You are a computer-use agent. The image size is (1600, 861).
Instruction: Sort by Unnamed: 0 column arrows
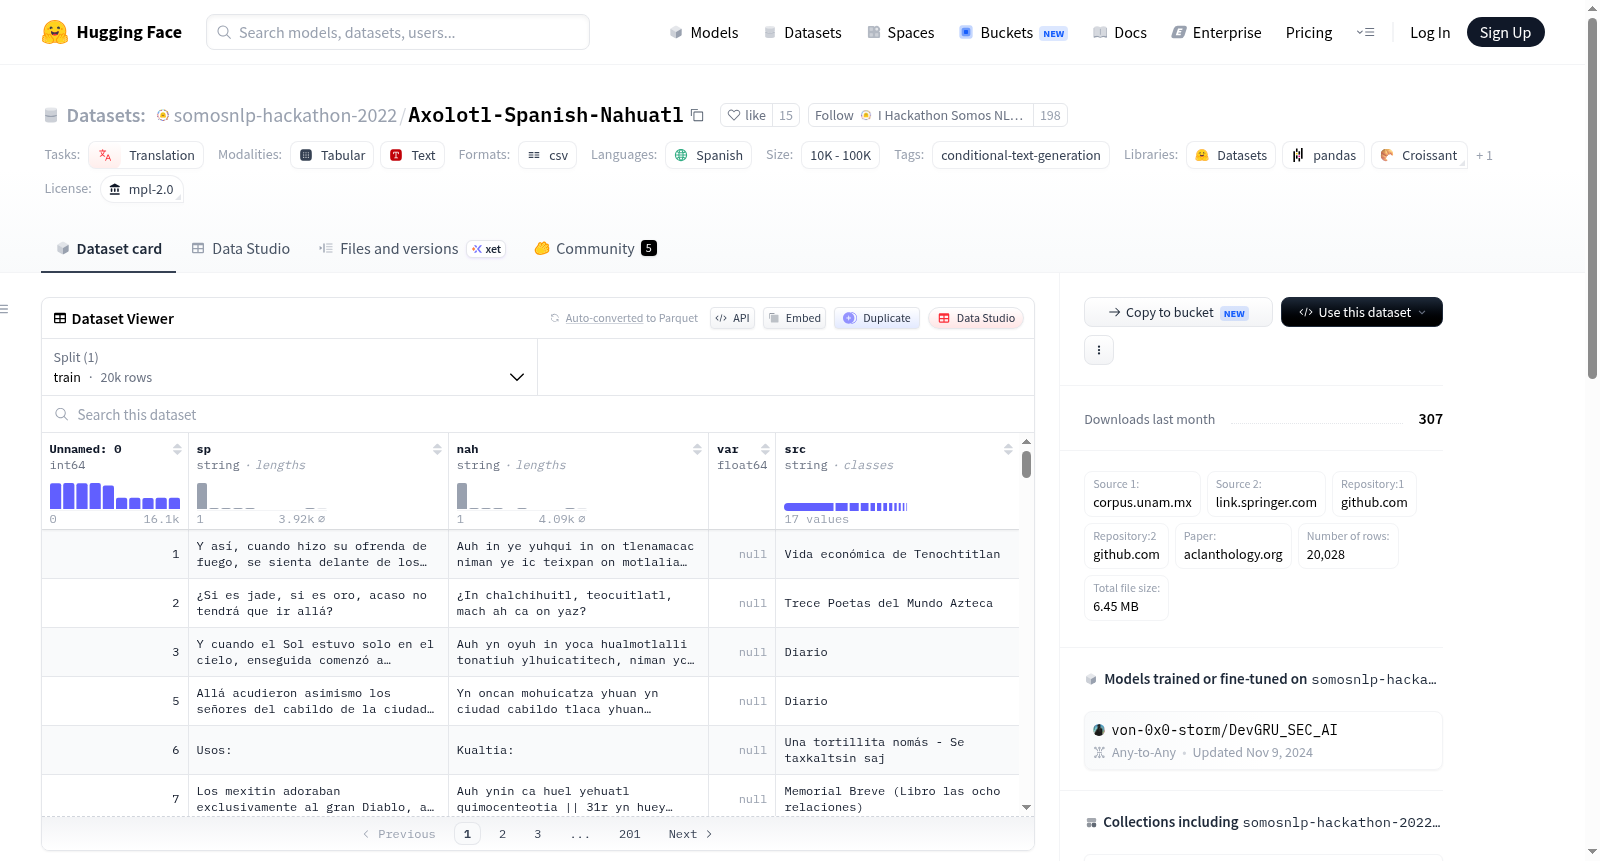(177, 449)
